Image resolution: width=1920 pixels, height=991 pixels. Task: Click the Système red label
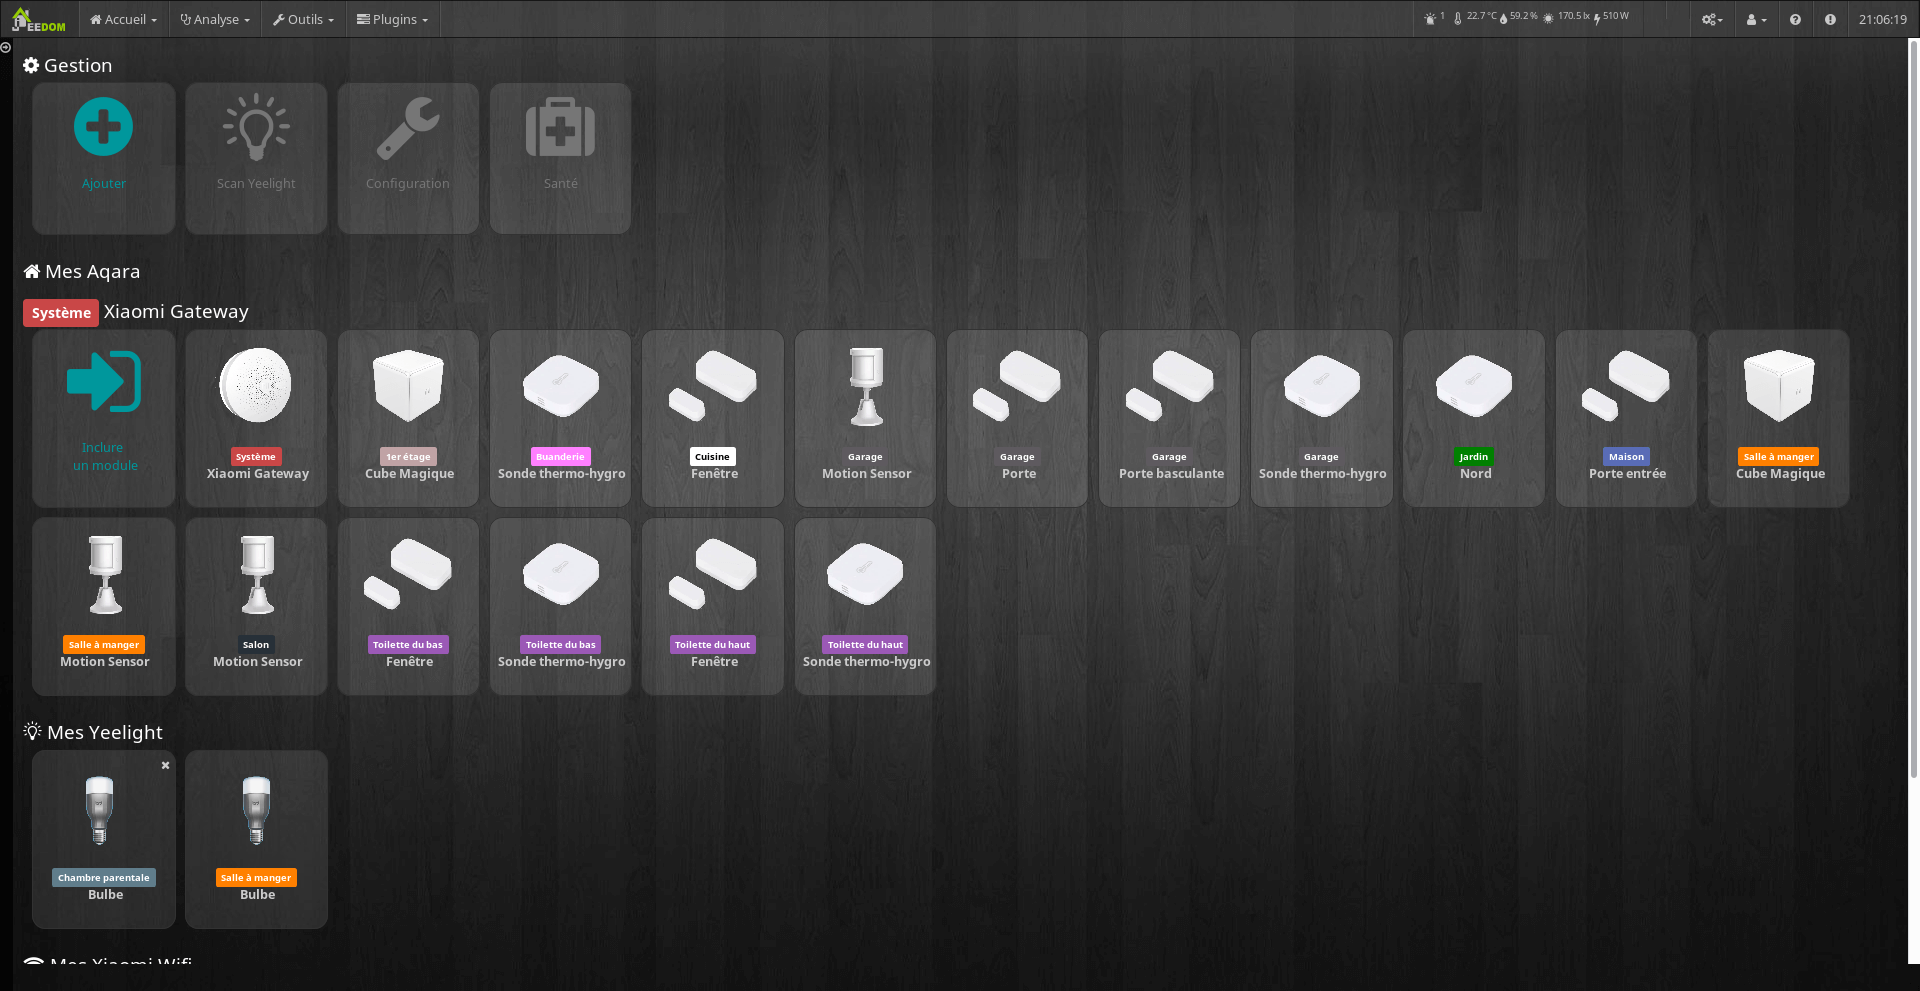tap(61, 313)
